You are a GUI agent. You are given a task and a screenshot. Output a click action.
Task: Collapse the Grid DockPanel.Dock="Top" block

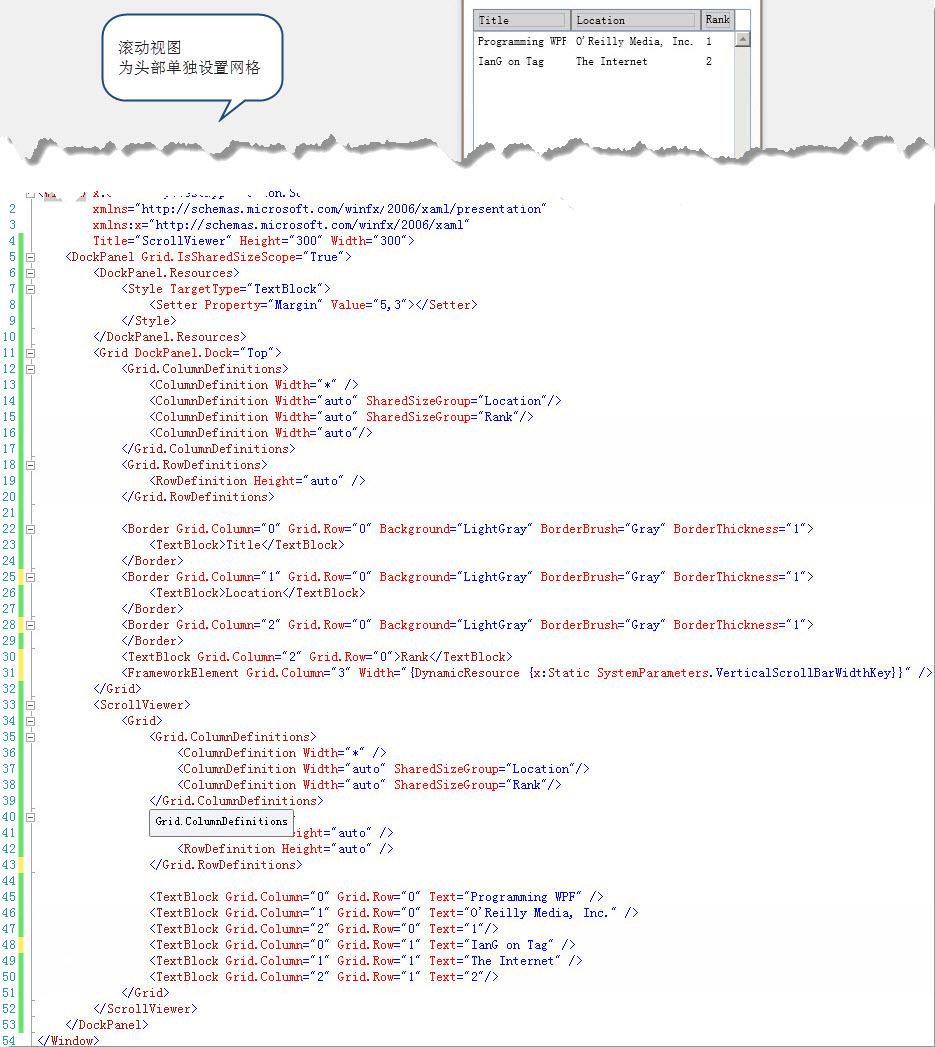[30, 353]
